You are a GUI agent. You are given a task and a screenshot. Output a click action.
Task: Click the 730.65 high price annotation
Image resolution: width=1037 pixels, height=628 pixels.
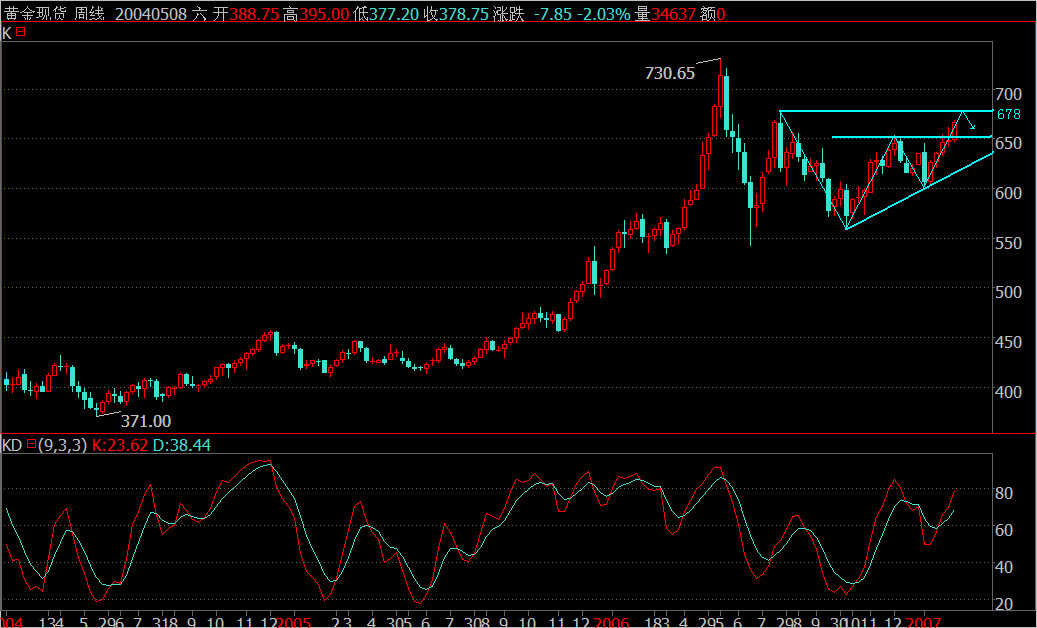click(670, 73)
